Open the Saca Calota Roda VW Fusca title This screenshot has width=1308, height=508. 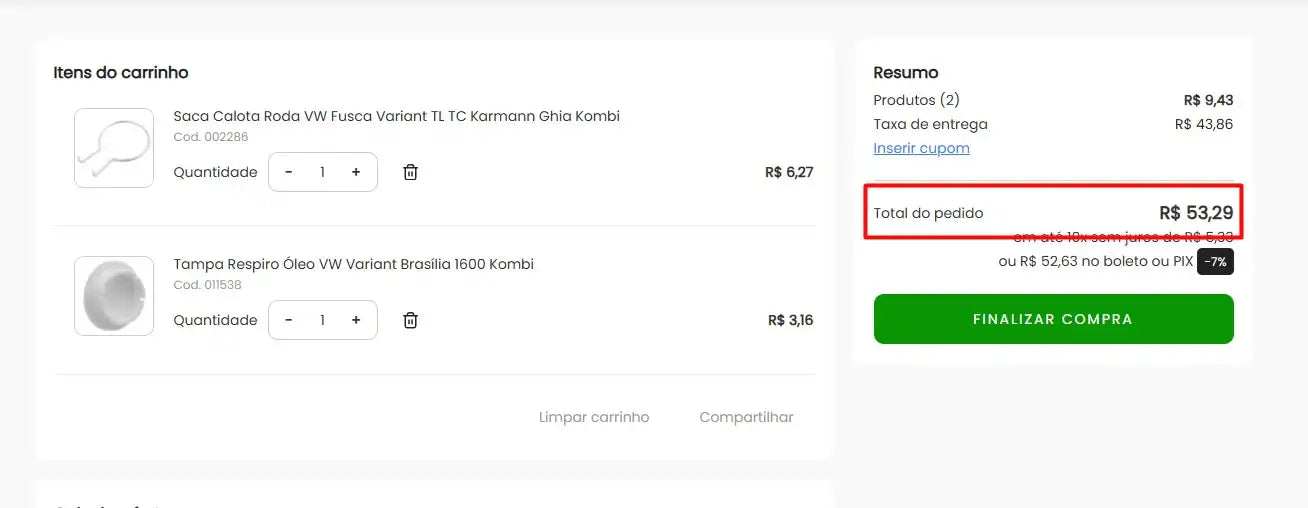[x=396, y=116]
